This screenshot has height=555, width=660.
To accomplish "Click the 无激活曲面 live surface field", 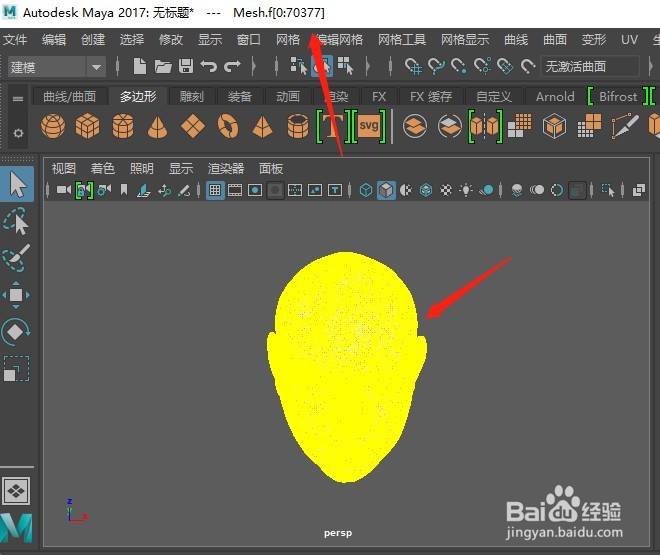I will tap(589, 66).
